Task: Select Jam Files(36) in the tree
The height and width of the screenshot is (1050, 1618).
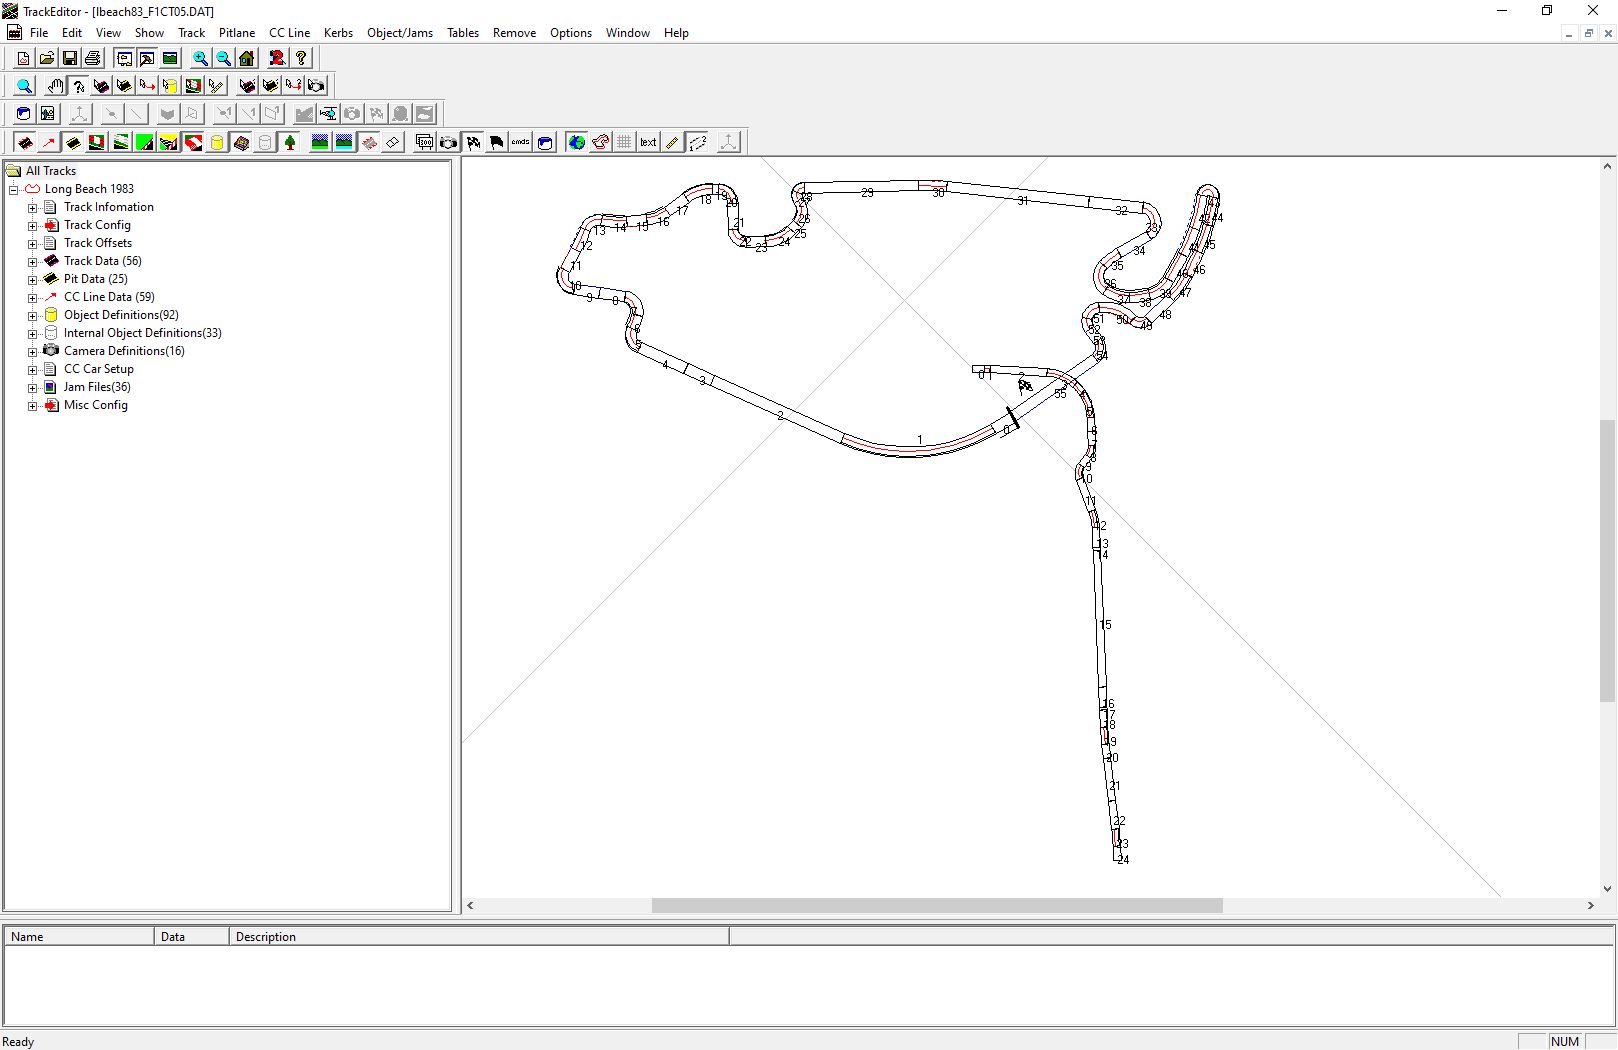Action: click(x=97, y=387)
